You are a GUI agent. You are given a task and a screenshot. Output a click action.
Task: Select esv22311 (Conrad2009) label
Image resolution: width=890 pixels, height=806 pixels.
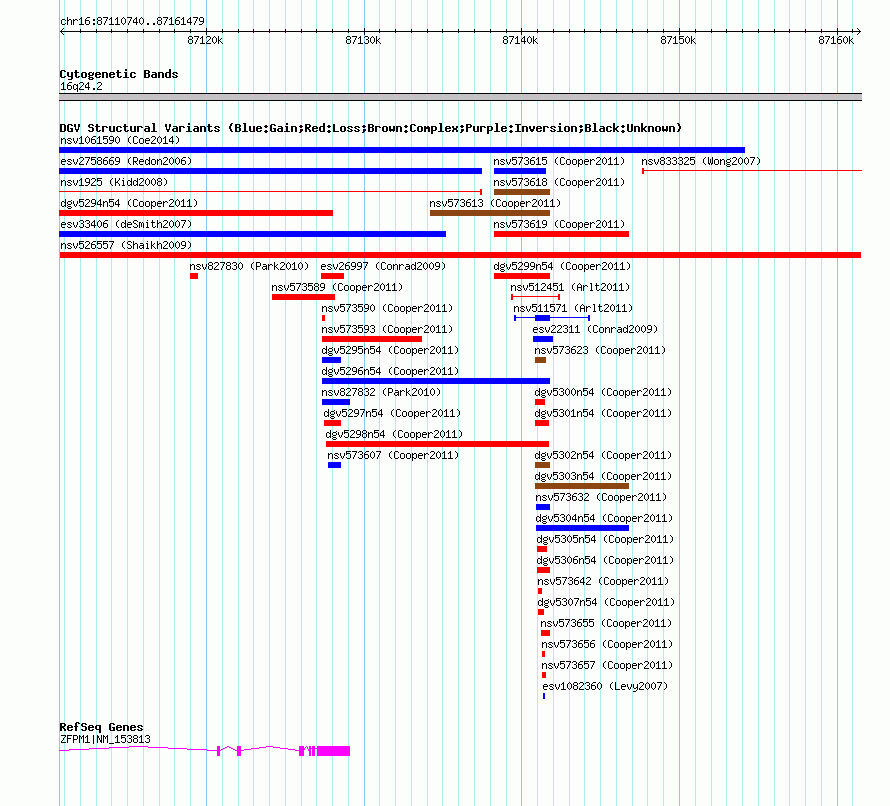[x=595, y=329]
